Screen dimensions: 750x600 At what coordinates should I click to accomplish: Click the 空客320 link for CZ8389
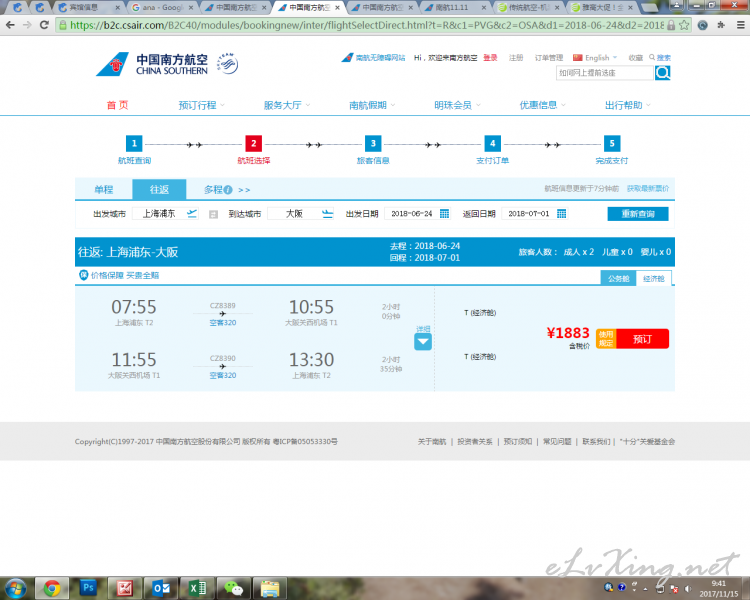[x=223, y=322]
